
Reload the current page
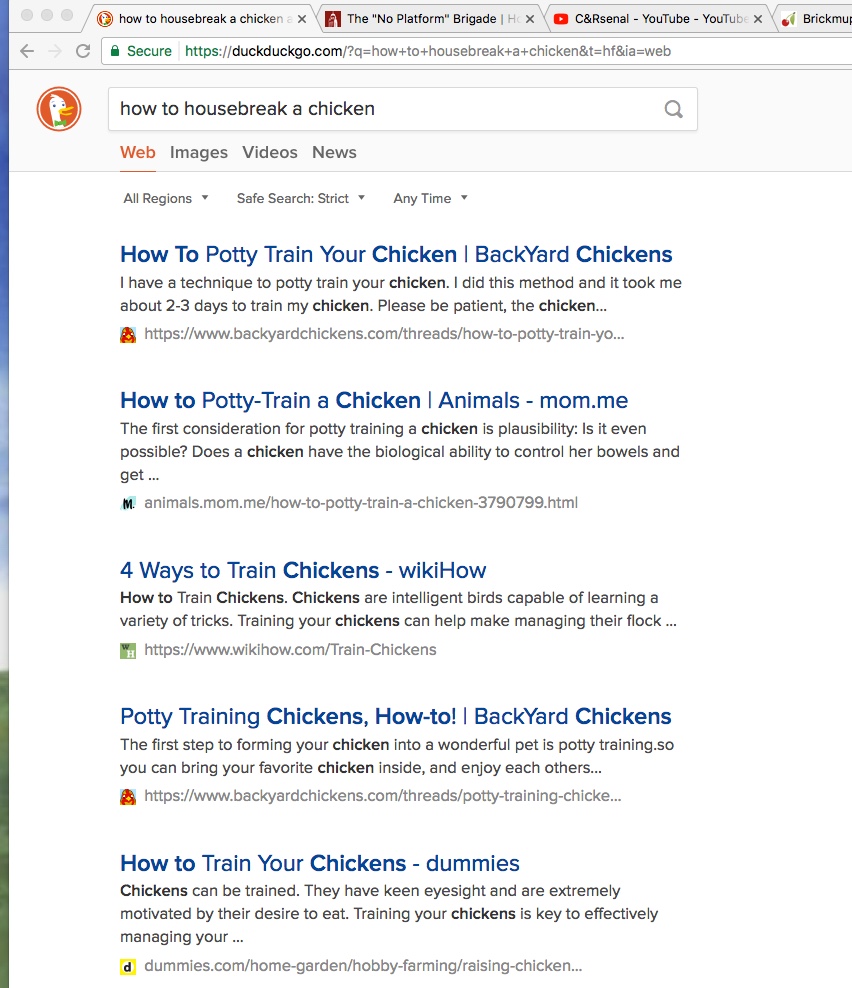(x=83, y=51)
